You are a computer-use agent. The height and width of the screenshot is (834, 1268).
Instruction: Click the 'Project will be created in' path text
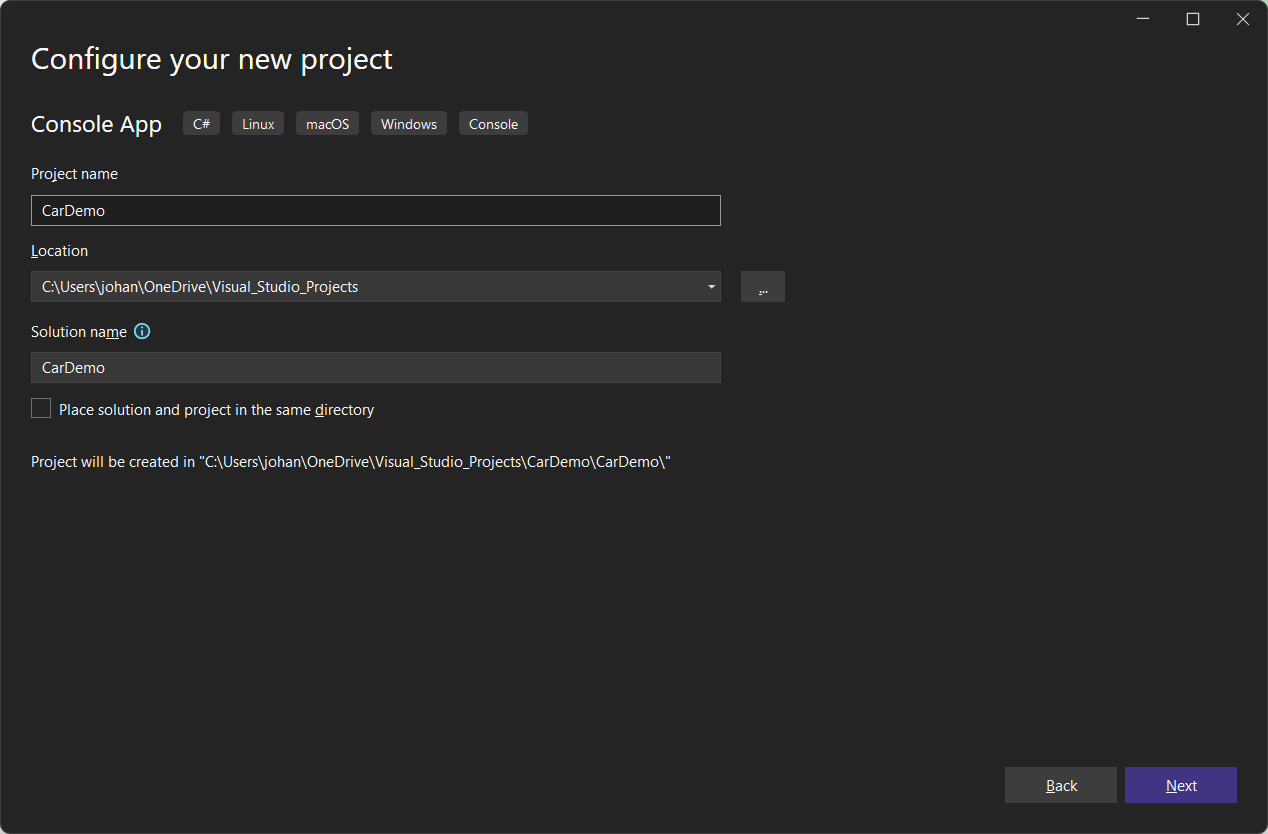point(350,462)
